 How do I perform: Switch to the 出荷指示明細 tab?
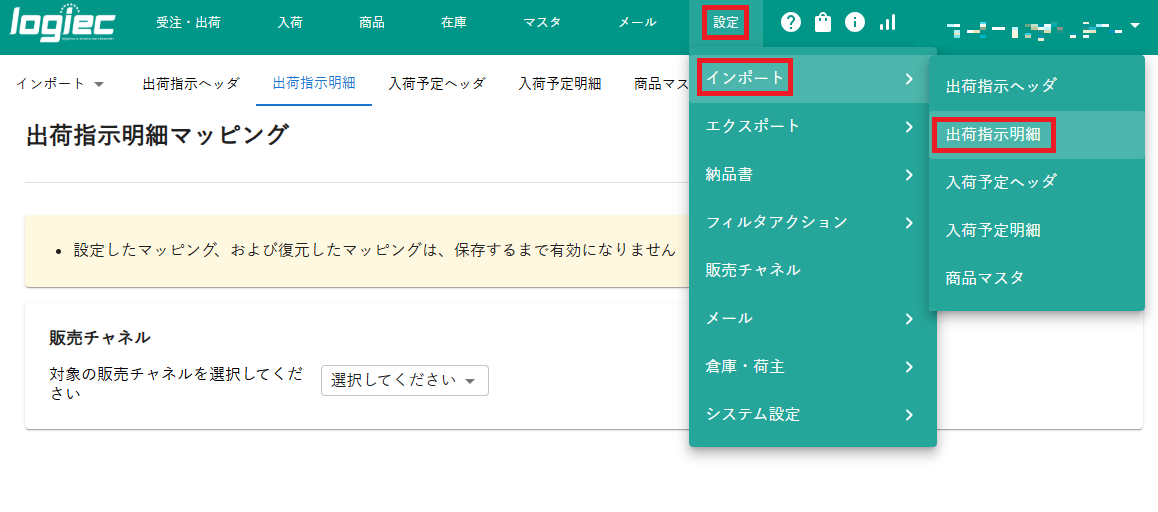314,83
